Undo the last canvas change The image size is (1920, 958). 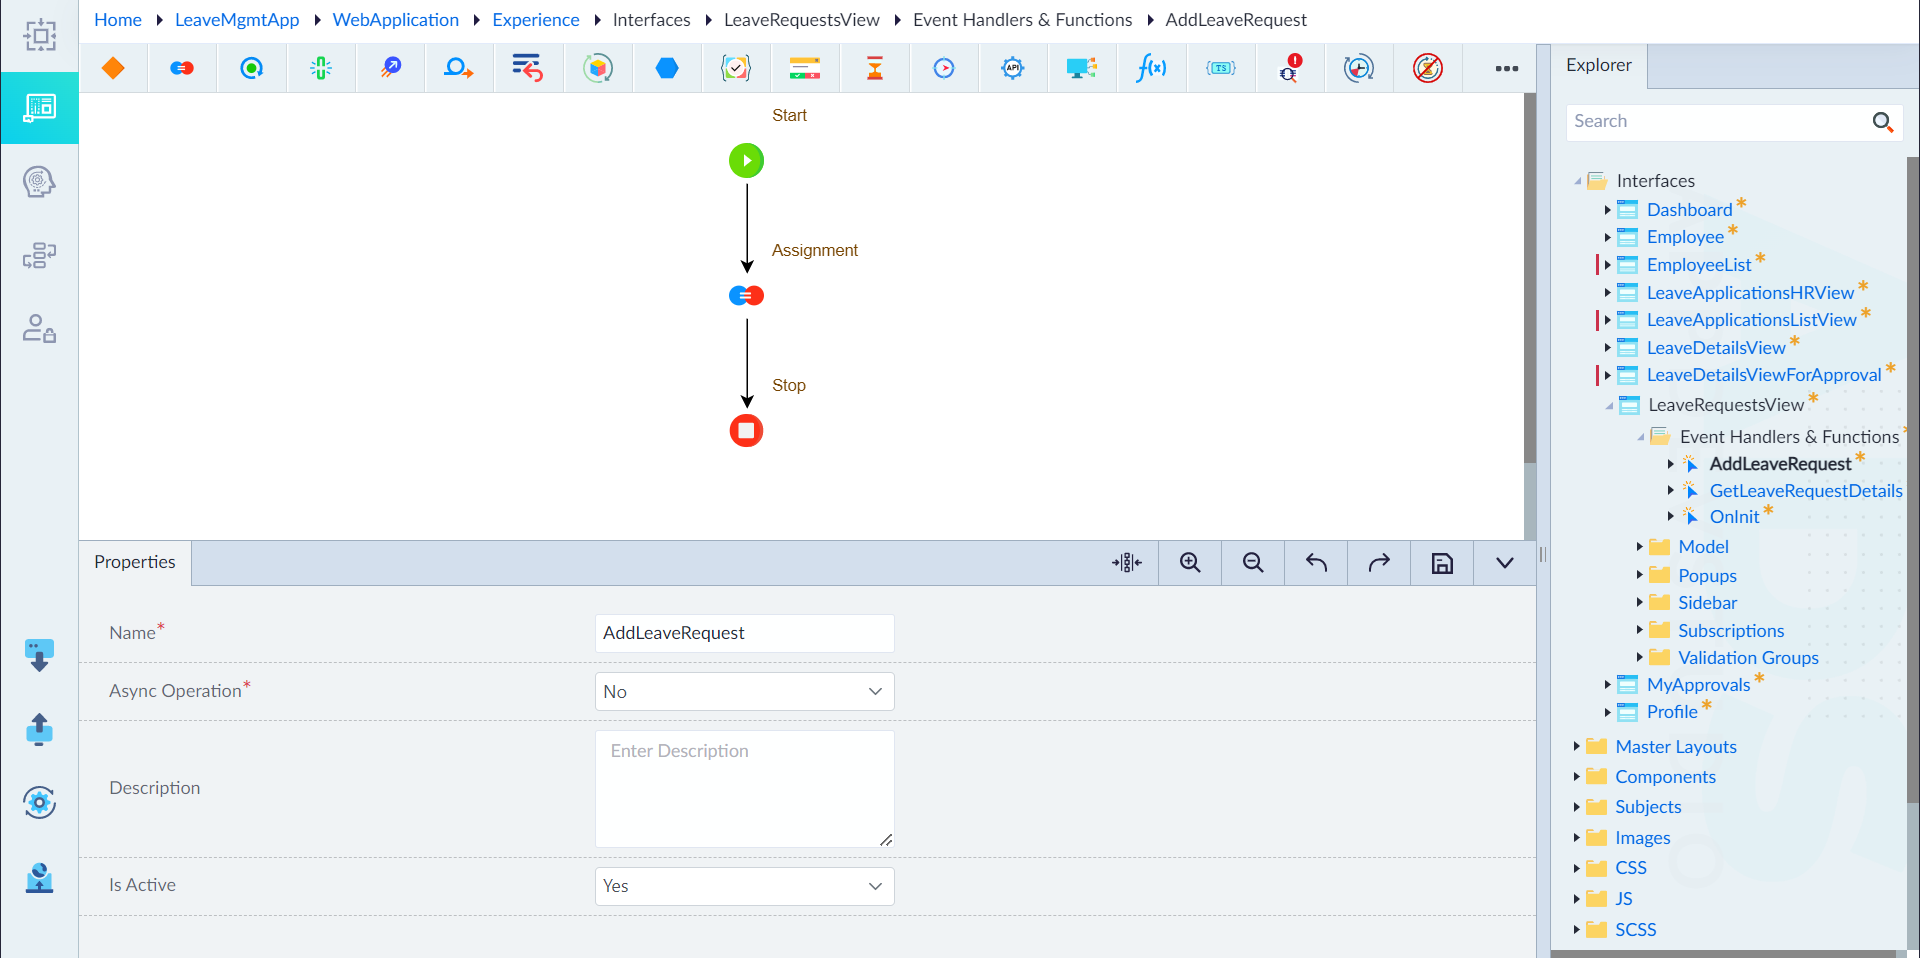[x=1316, y=563]
